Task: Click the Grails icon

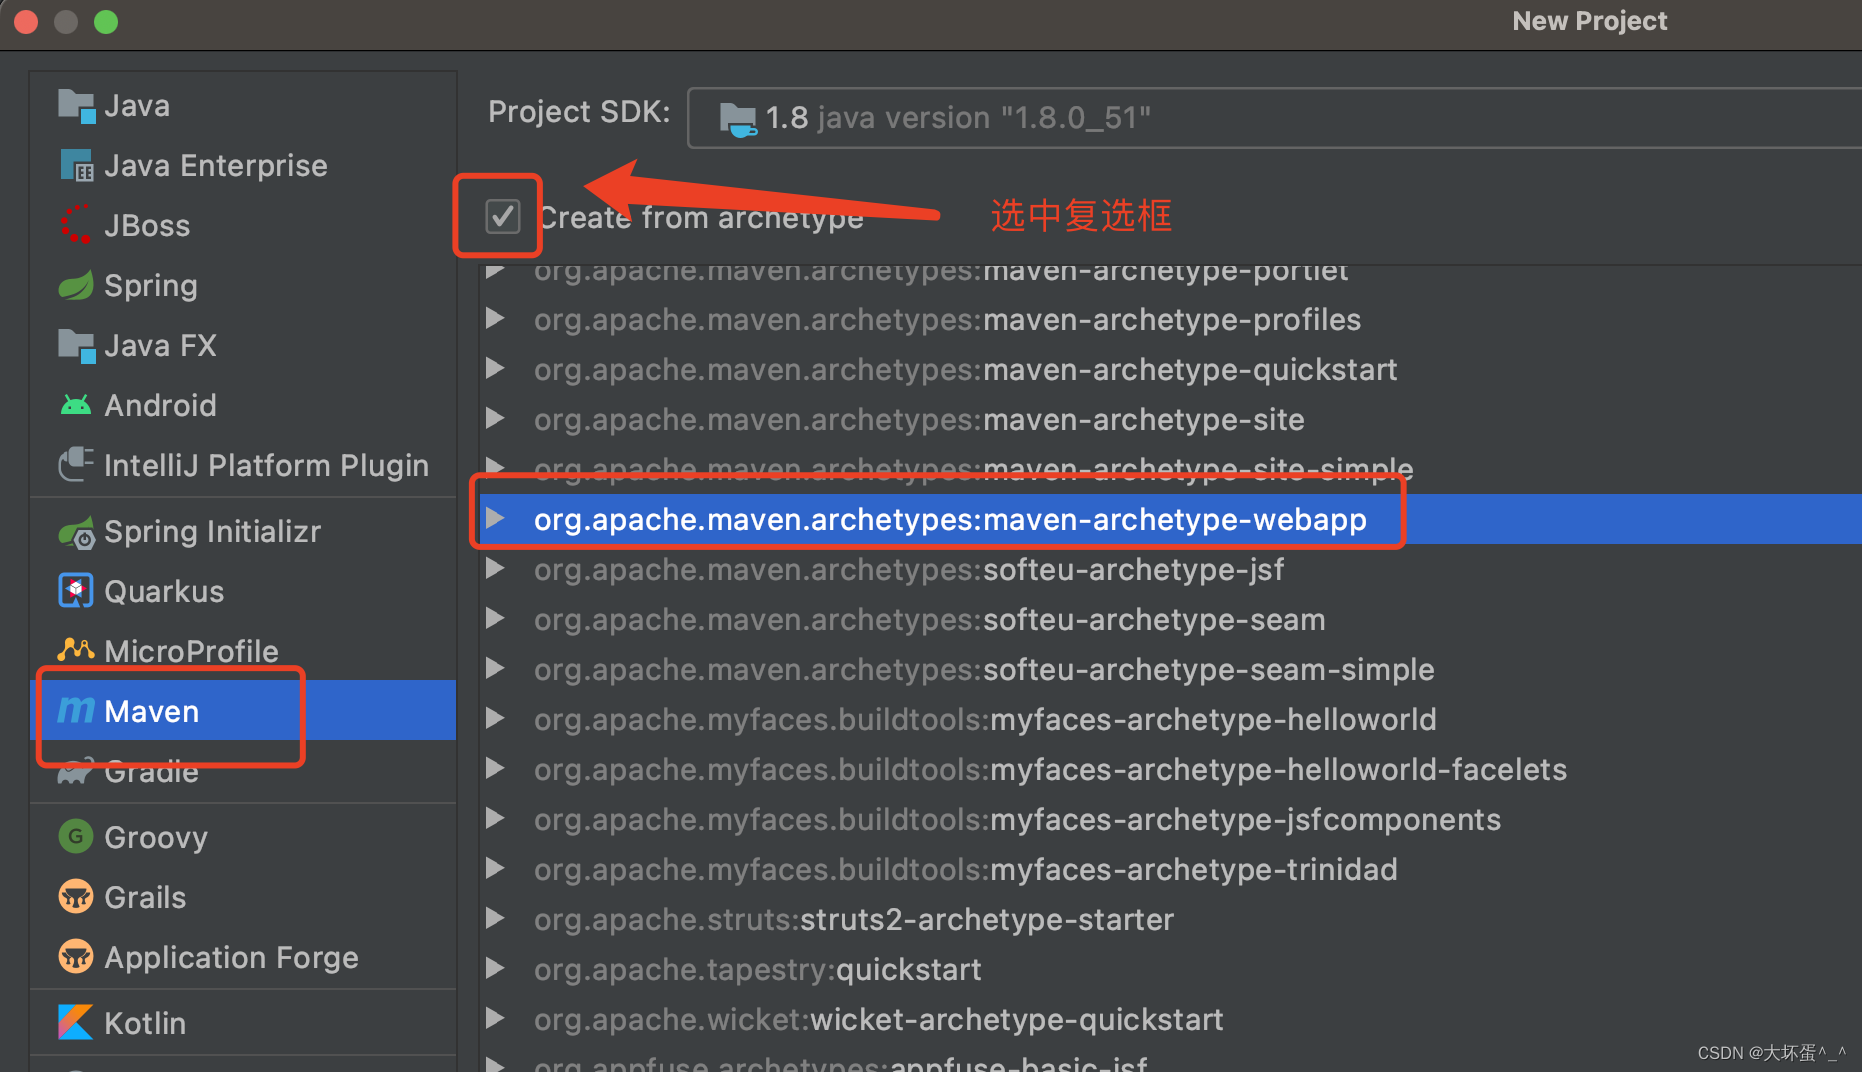Action: (x=76, y=897)
